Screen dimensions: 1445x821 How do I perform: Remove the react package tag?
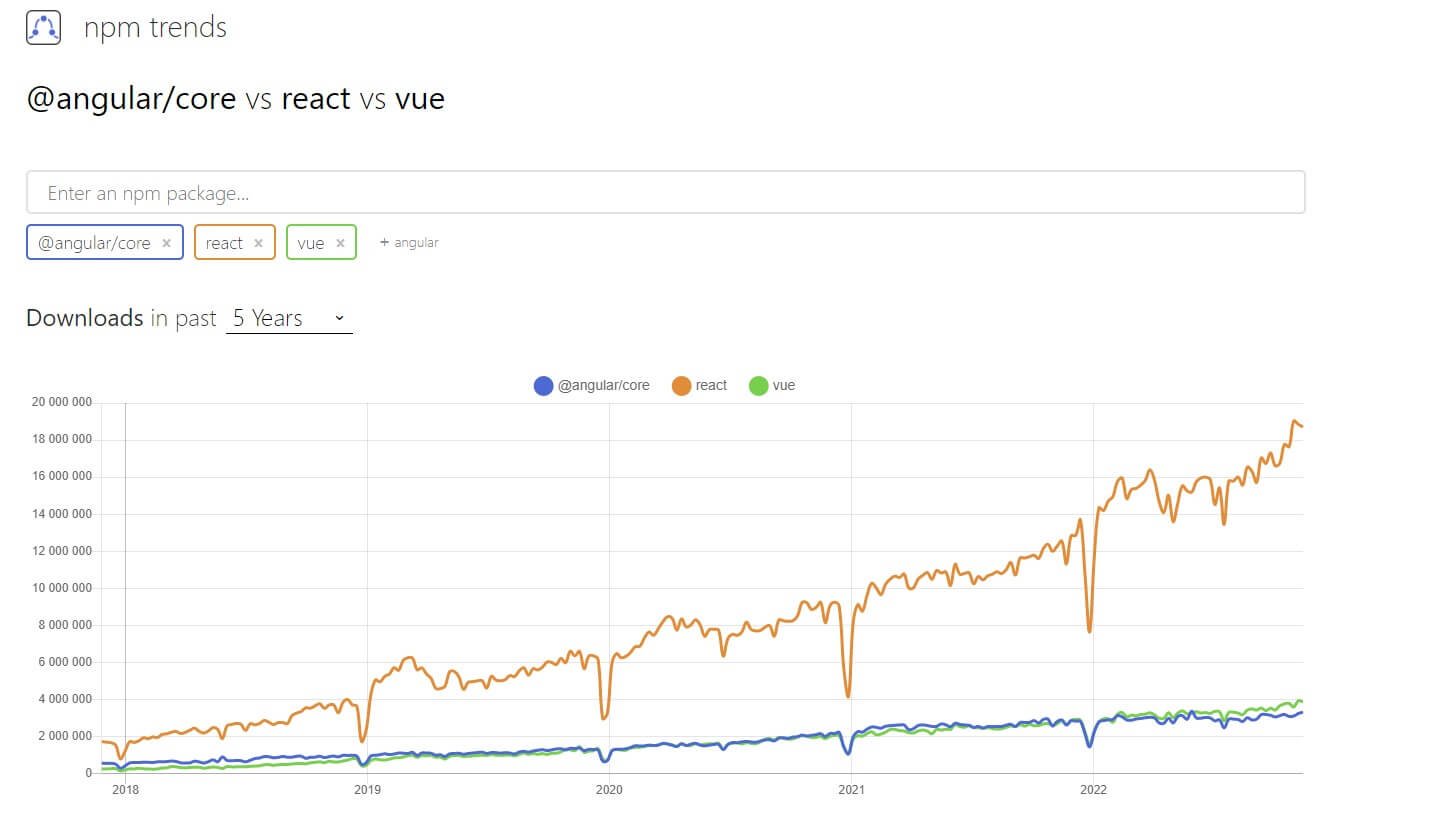click(x=258, y=243)
